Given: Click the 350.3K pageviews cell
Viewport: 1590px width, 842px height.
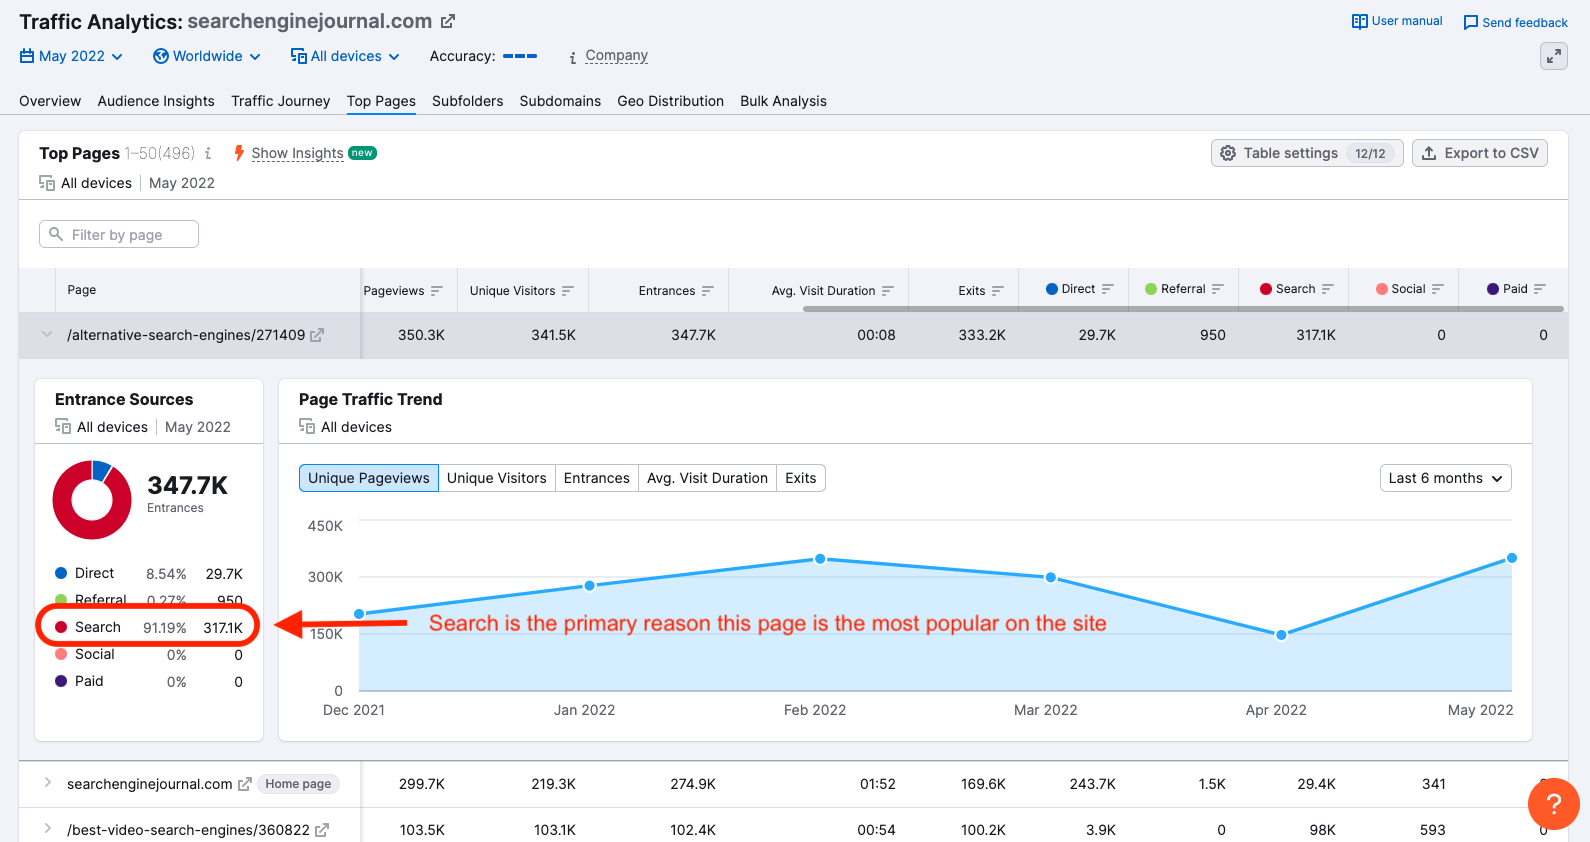Looking at the screenshot, I should [x=421, y=335].
